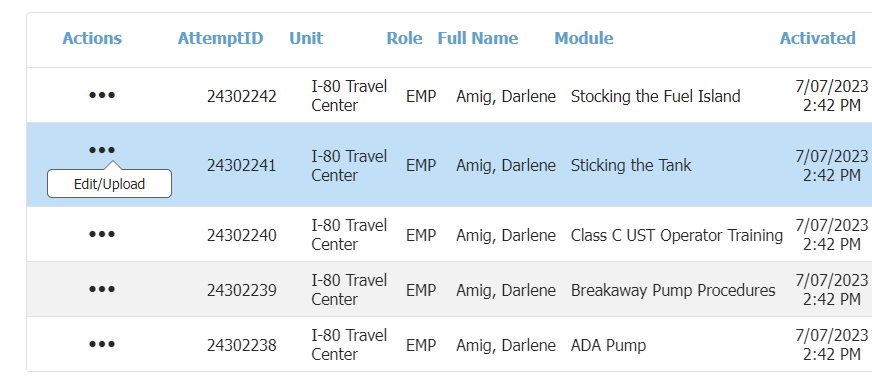Choose Edit/Upload from the popup
872x389 pixels.
click(x=110, y=184)
